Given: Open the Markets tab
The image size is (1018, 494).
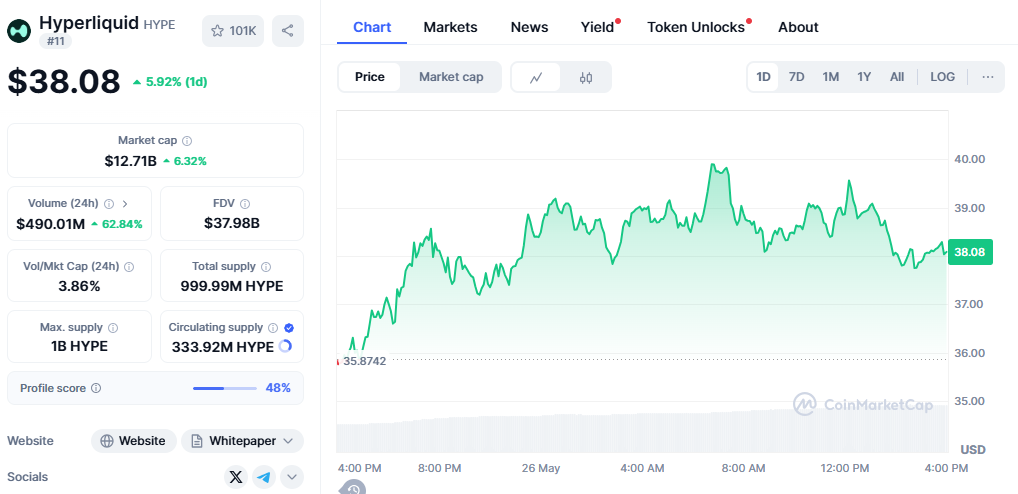Looking at the screenshot, I should click(451, 27).
